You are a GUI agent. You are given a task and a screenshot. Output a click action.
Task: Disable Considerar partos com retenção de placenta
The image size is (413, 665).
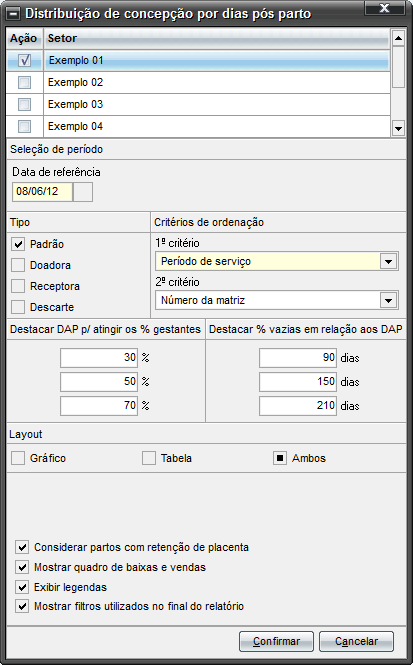click(x=22, y=547)
